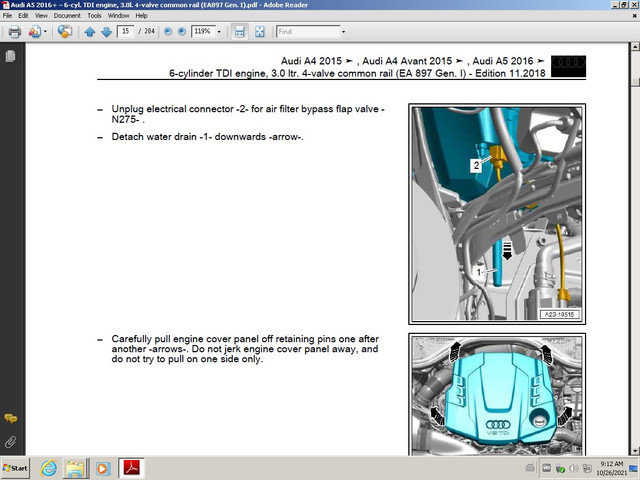
Task: Click the show desktop tray icon
Action: (633, 468)
